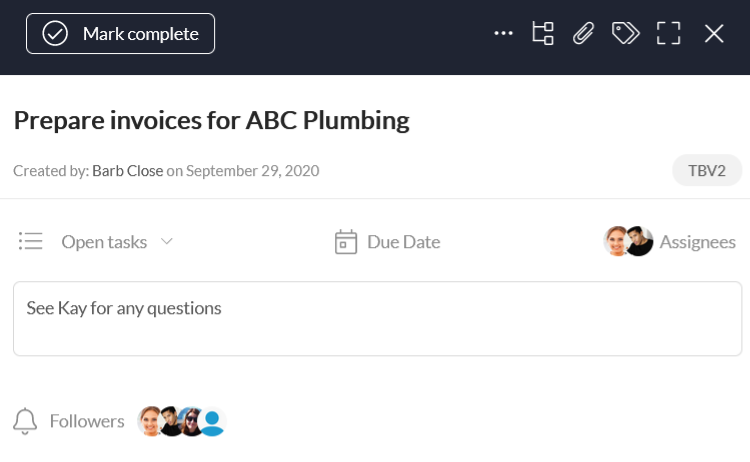Click the blue placeholder follower avatar
750x462 pixels.
tap(212, 422)
